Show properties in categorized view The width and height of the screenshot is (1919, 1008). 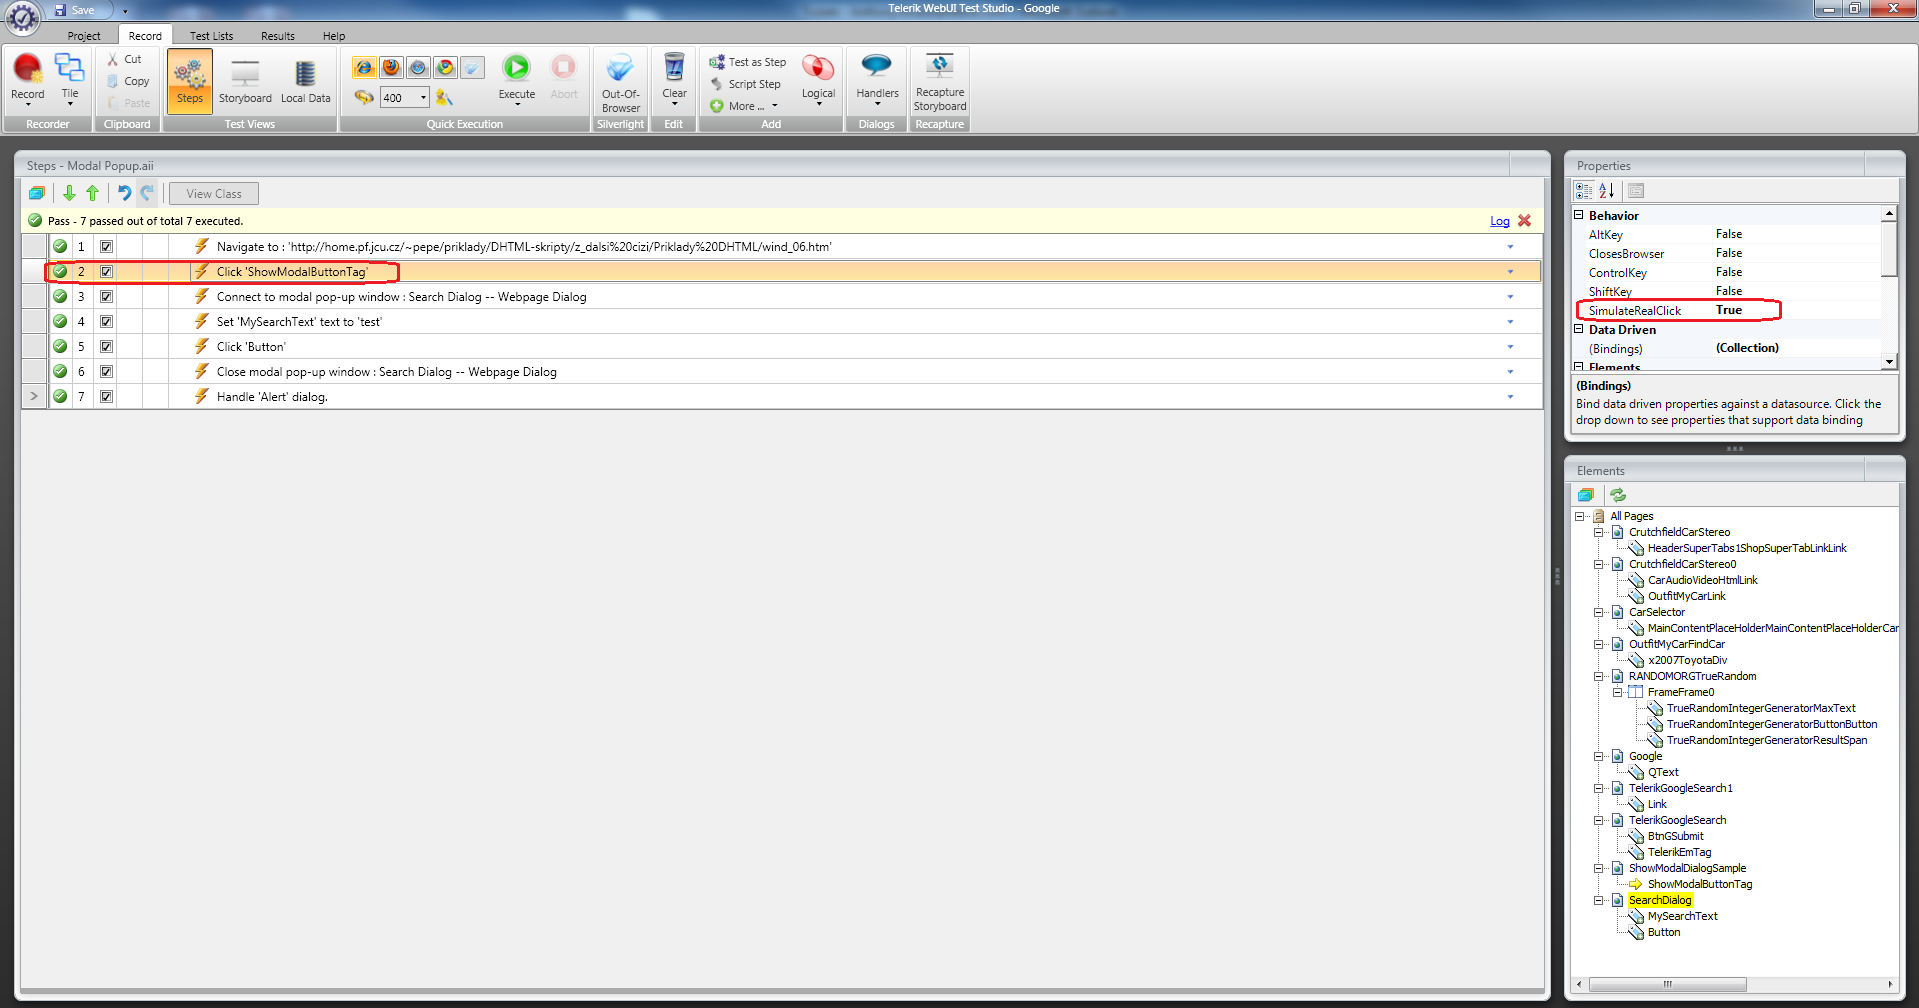tap(1584, 191)
